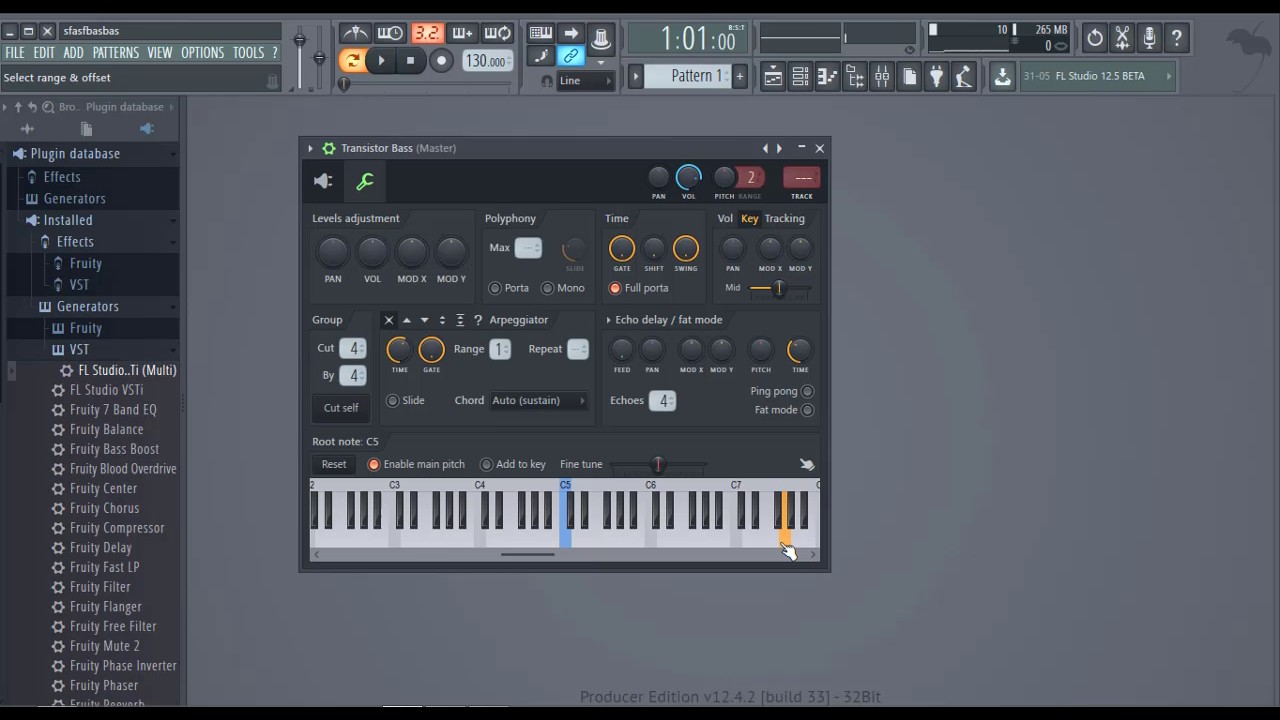This screenshot has height=720, width=1280.
Task: Enable the Porta option
Action: 494,288
